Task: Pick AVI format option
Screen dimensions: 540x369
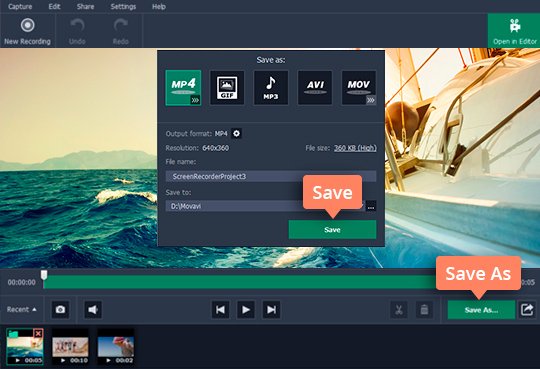Action: click(x=315, y=88)
